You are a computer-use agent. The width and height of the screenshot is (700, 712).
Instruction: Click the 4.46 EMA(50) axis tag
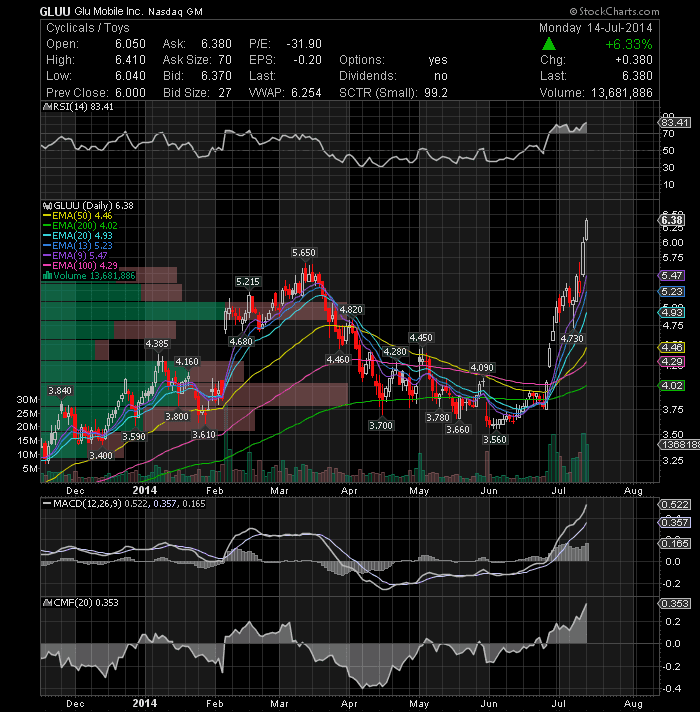coord(671,347)
